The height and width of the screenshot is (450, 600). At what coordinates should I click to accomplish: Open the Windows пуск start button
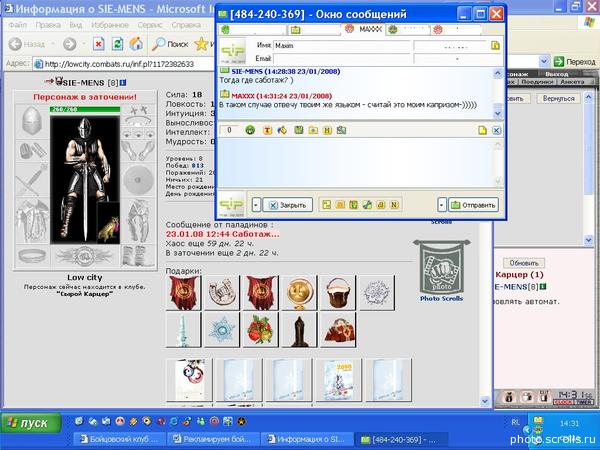pos(31,423)
